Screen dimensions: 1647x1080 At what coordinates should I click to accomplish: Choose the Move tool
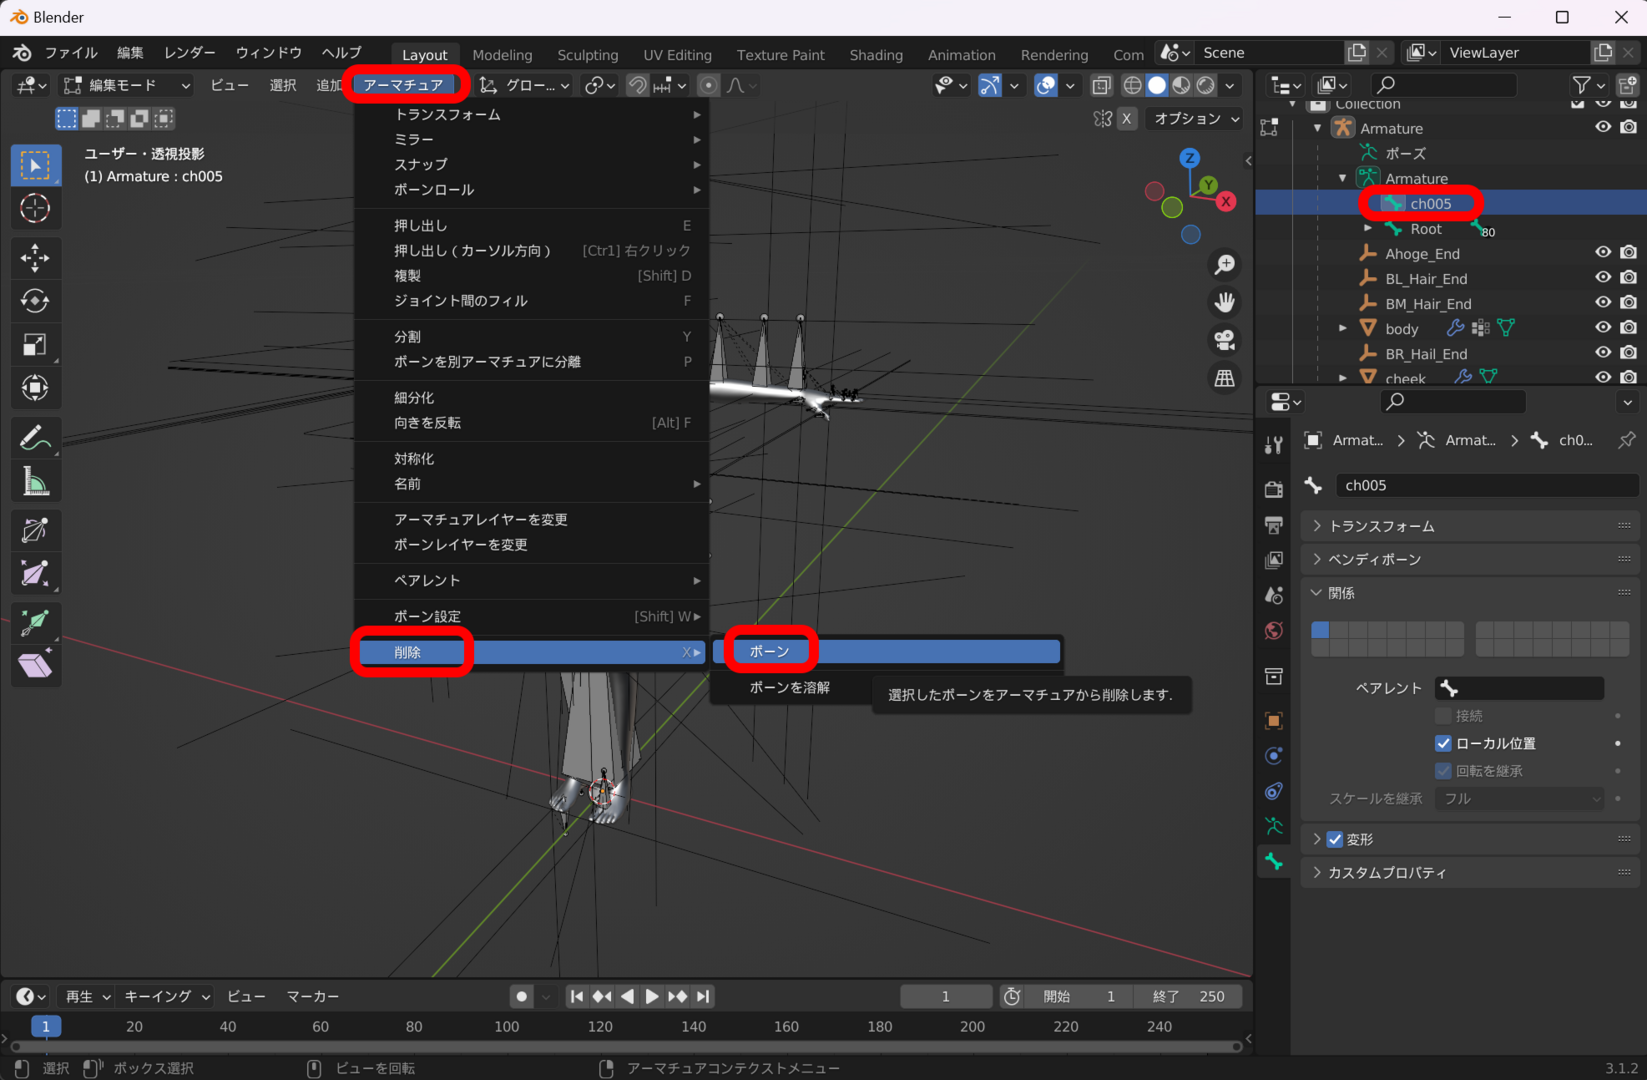pyautogui.click(x=35, y=258)
